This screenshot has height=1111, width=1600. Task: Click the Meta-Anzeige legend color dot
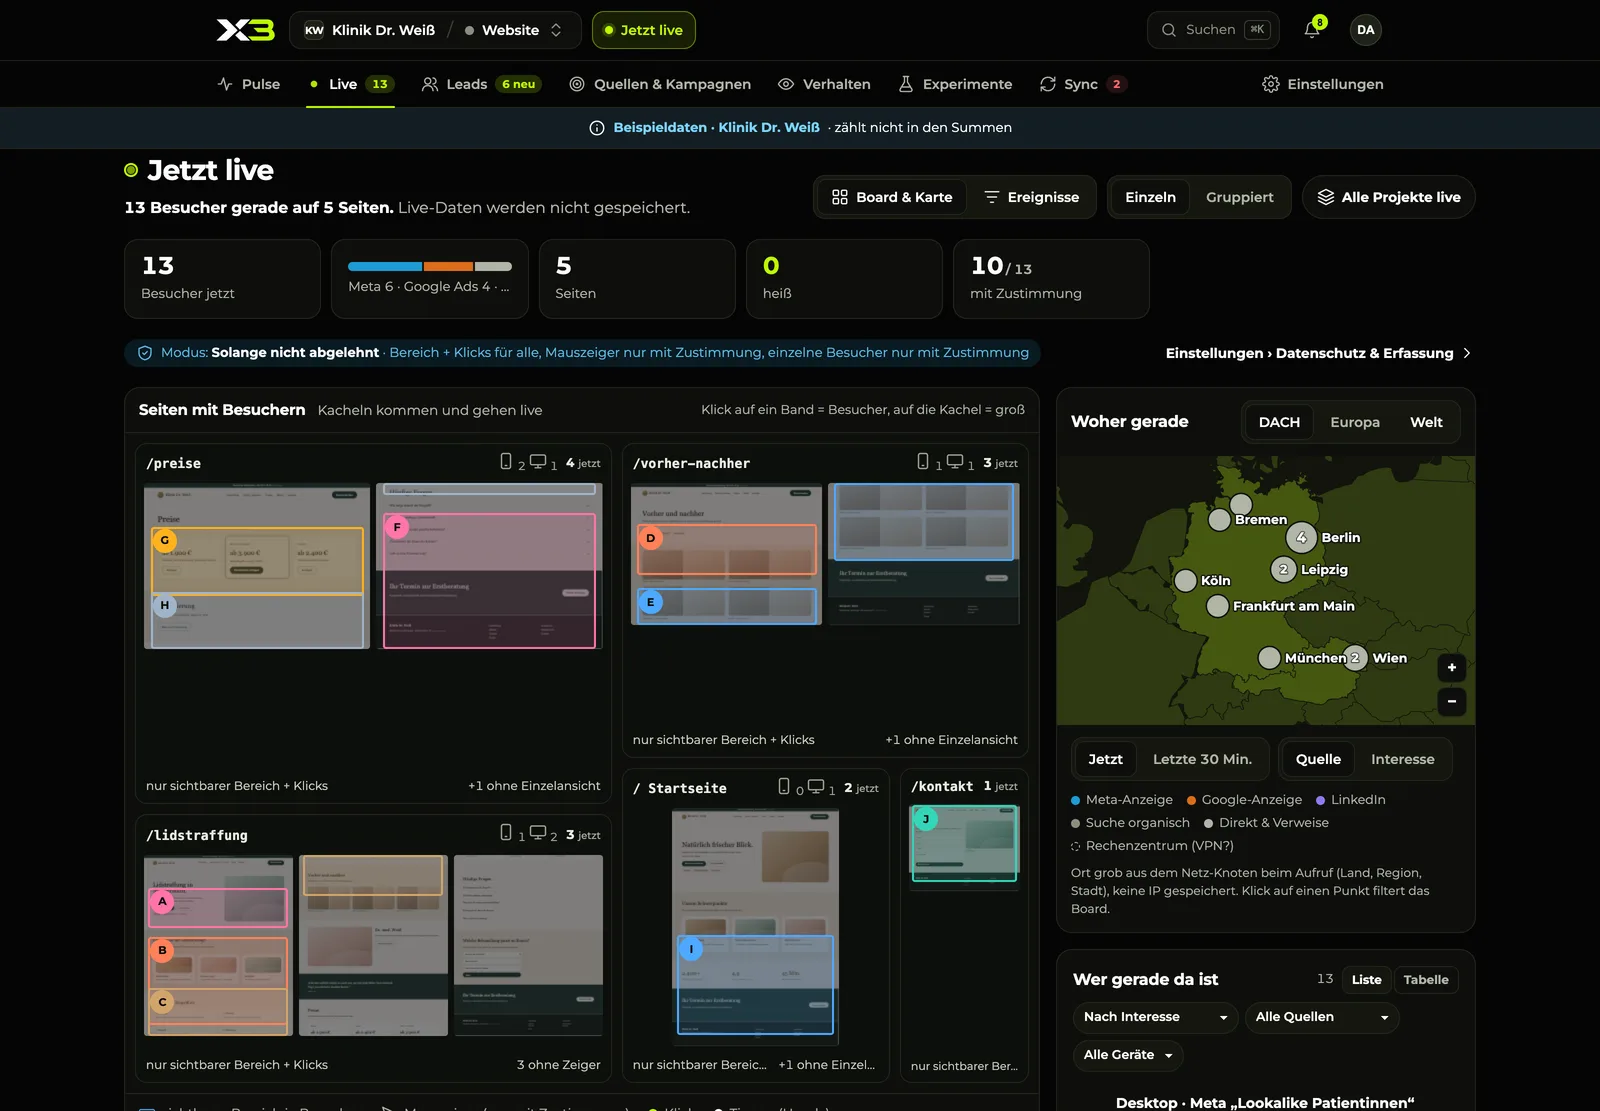pyautogui.click(x=1076, y=800)
